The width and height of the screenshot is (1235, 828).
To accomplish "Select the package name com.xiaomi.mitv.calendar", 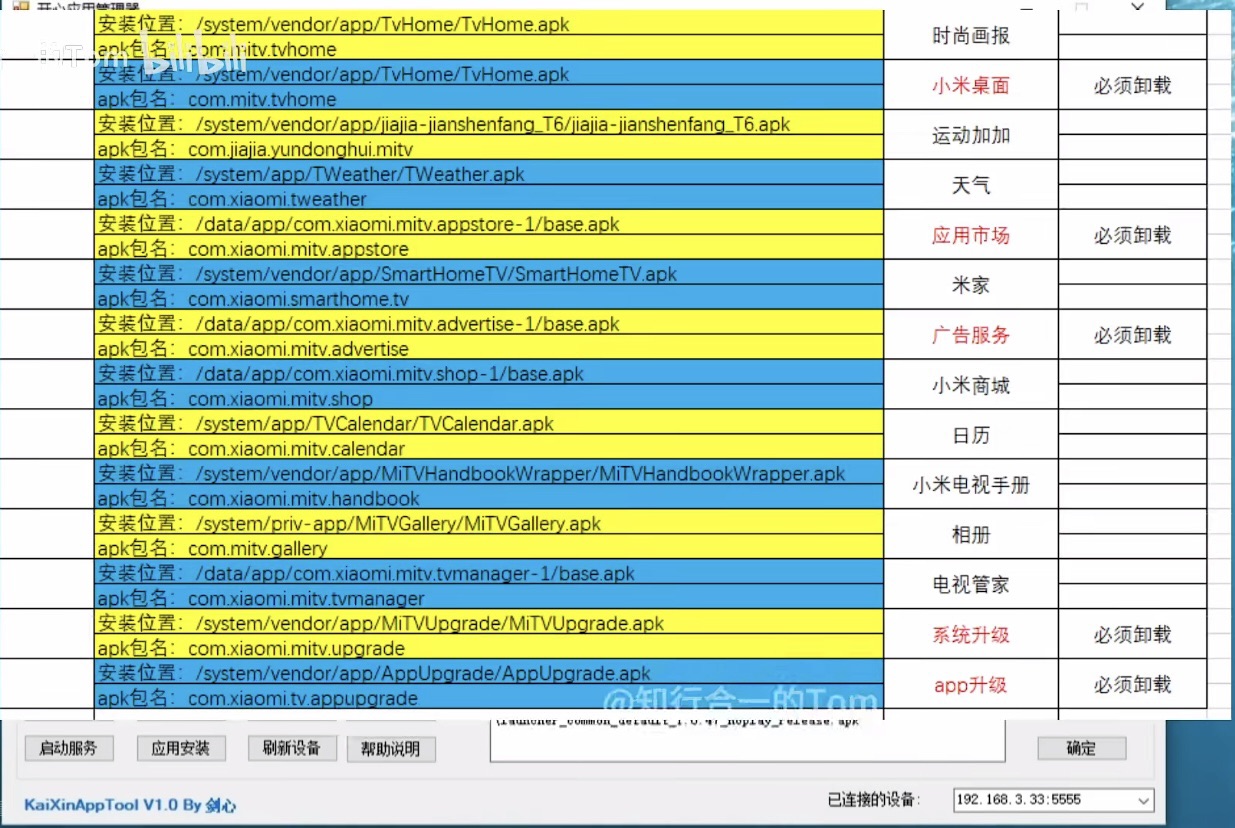I will [x=296, y=449].
